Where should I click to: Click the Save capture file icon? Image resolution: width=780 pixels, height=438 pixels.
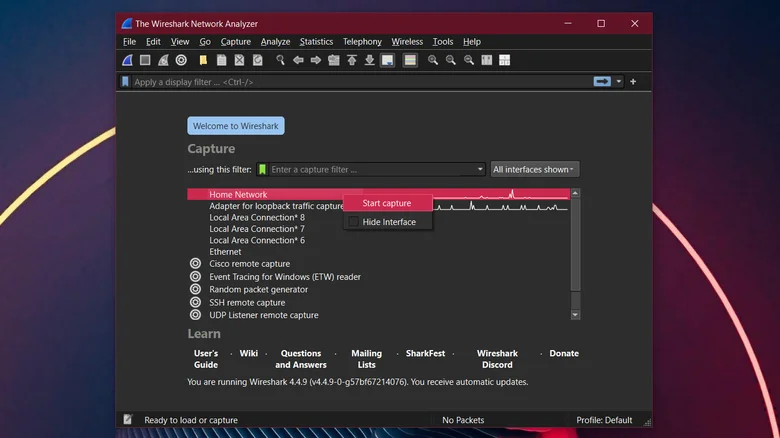221,60
